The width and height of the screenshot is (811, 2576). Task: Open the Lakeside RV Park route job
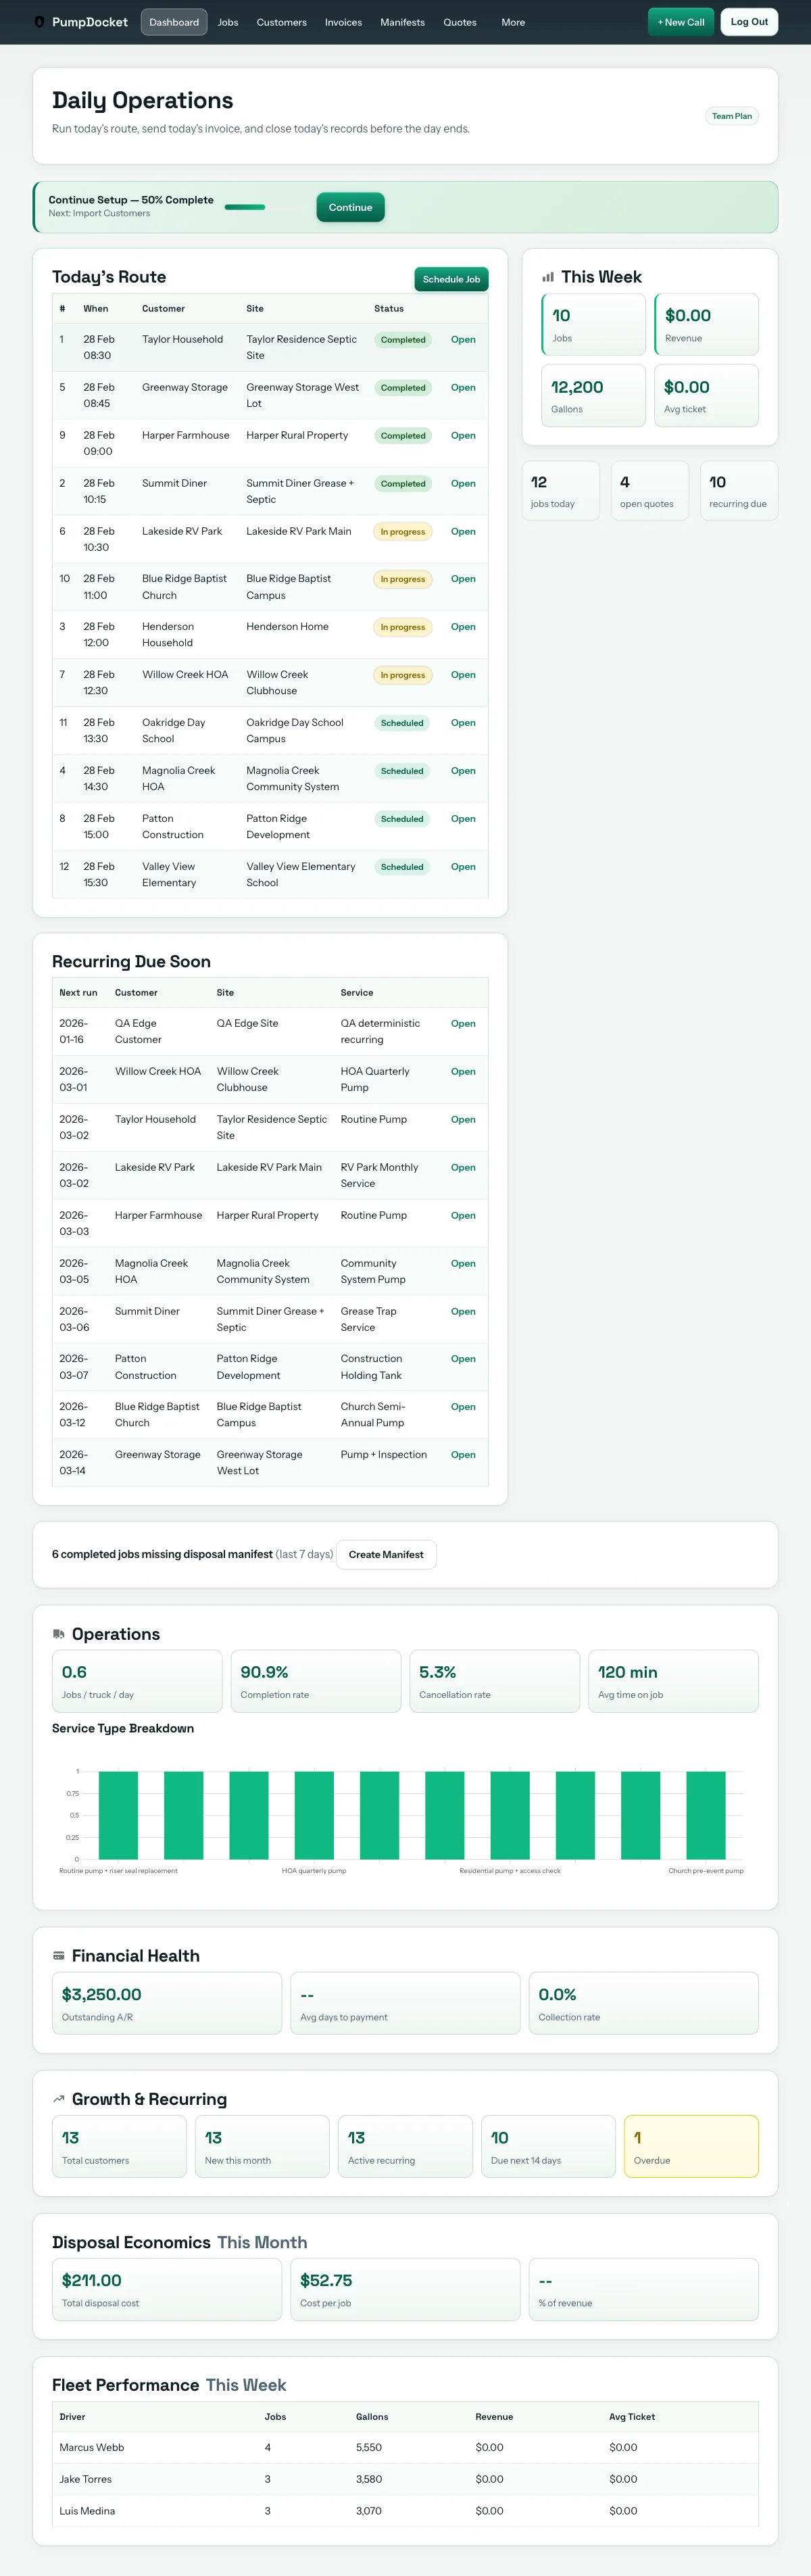463,532
